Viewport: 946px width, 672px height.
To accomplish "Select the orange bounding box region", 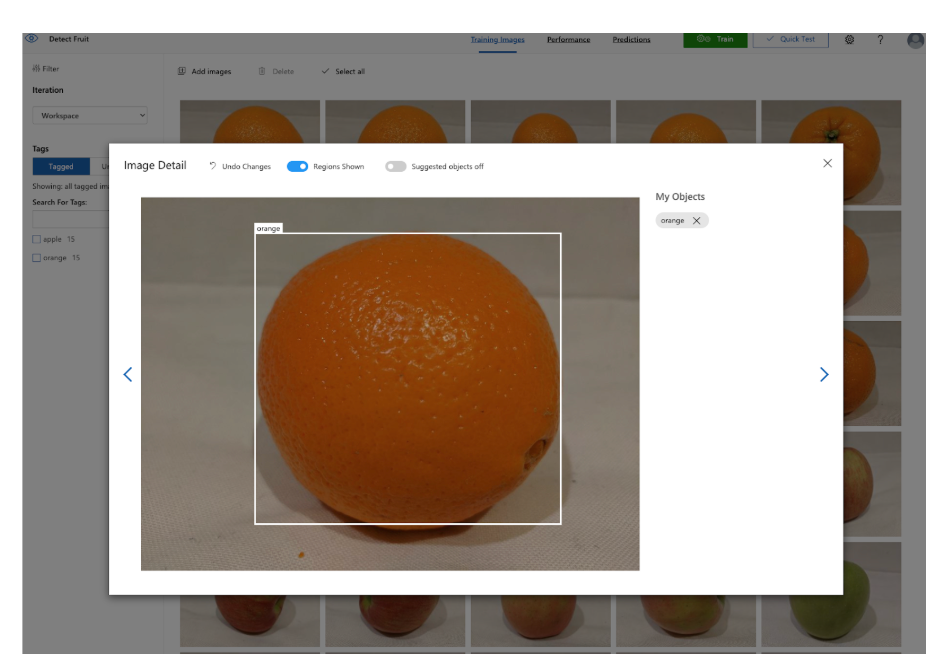I will [x=407, y=378].
